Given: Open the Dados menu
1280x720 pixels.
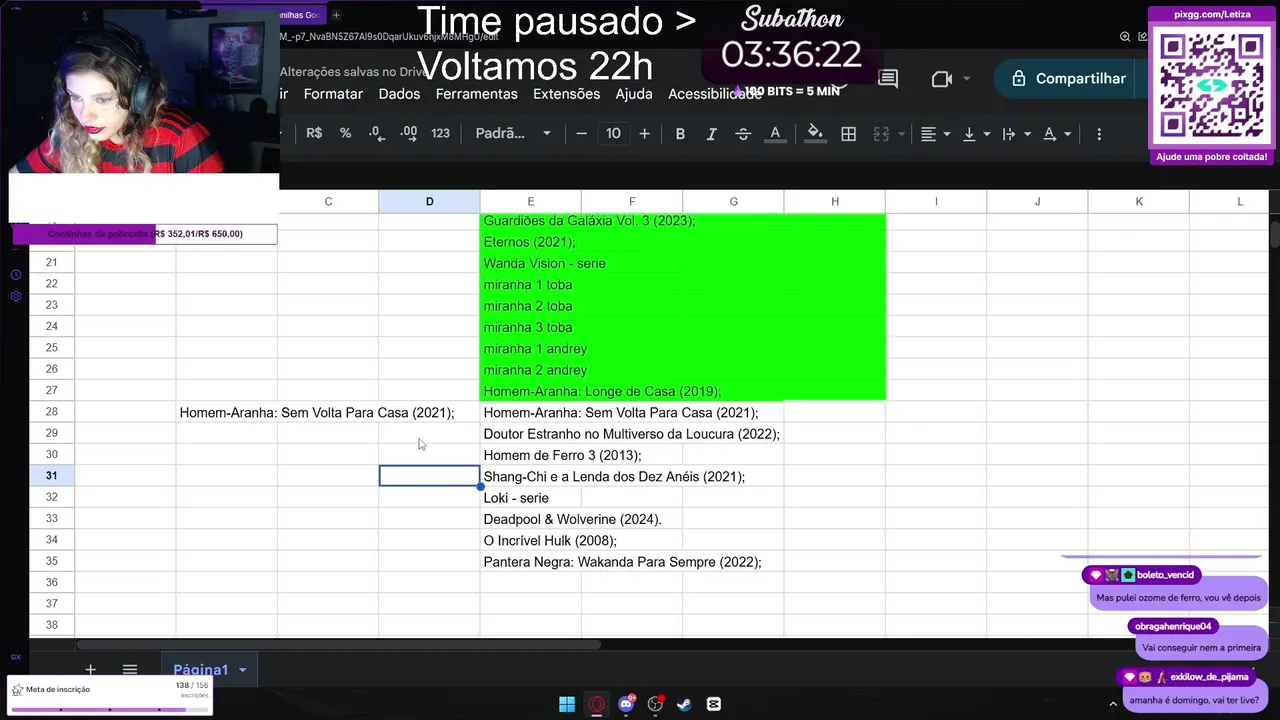Looking at the screenshot, I should (x=399, y=93).
